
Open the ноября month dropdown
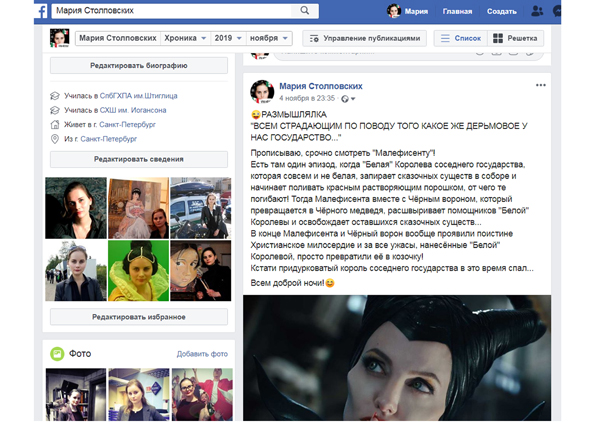[269, 38]
